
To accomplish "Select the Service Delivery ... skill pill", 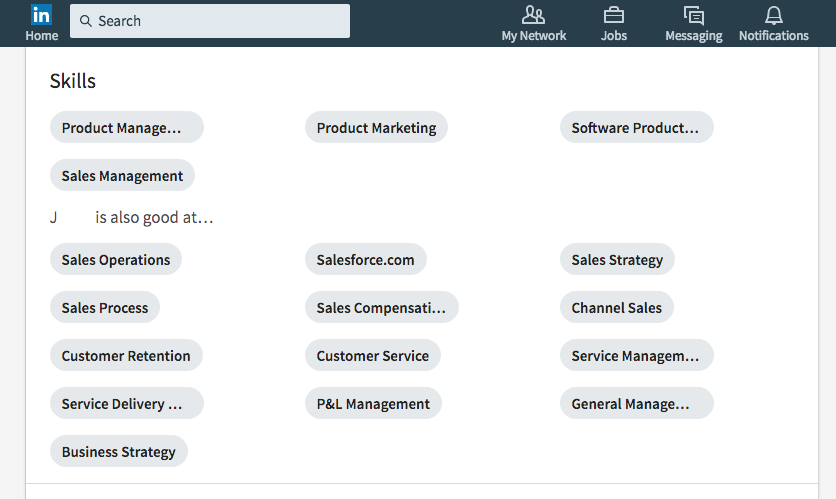I will pyautogui.click(x=127, y=403).
